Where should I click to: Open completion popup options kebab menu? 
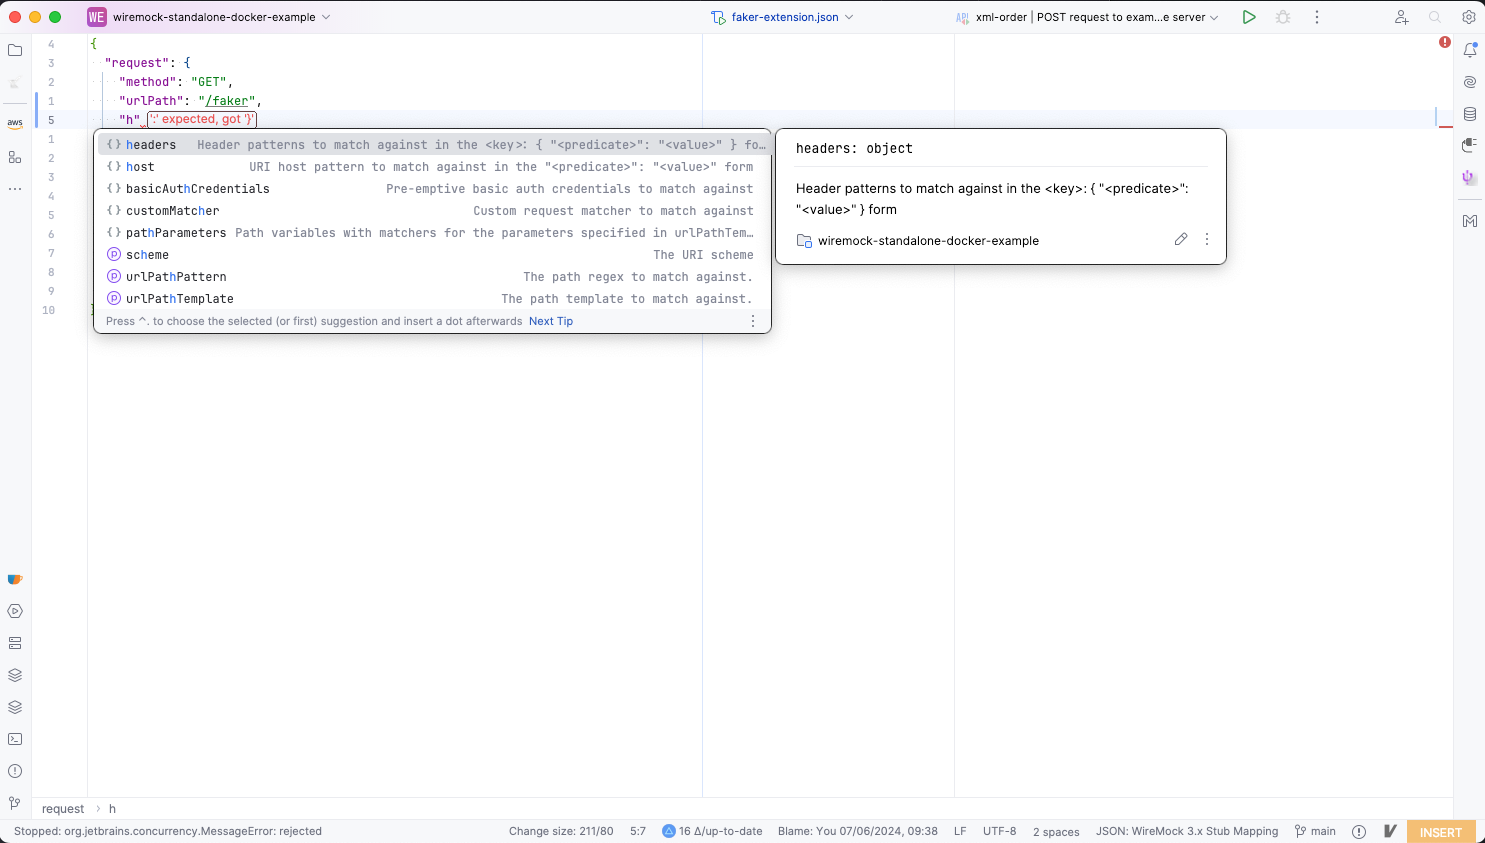[x=753, y=321]
